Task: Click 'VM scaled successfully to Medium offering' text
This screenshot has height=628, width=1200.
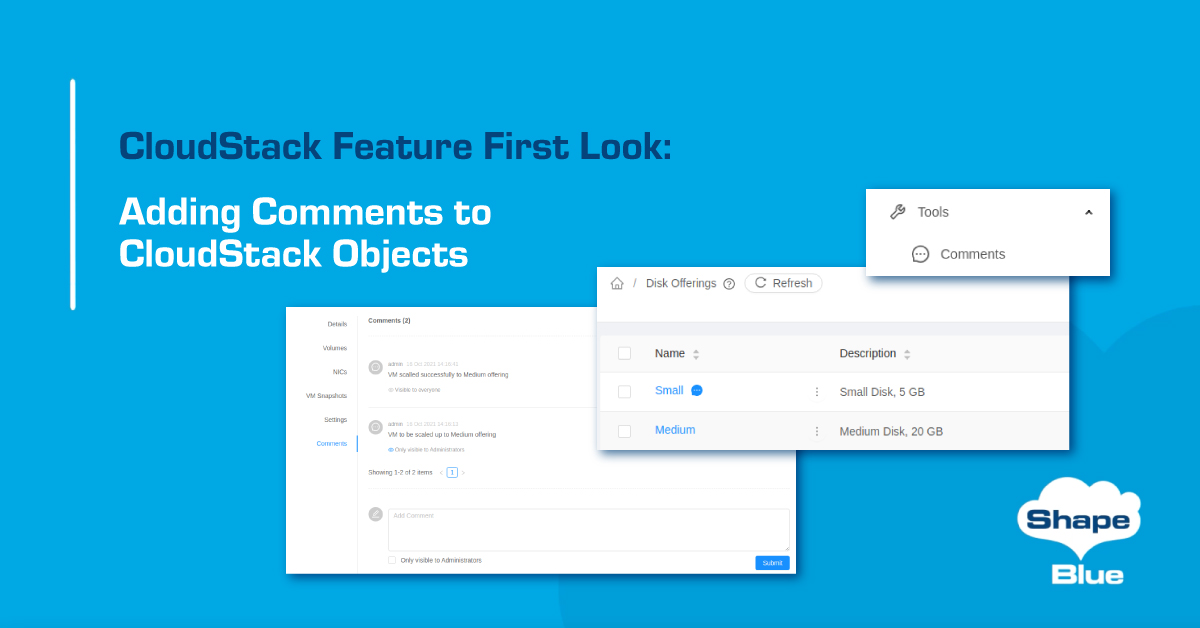Action: (448, 374)
